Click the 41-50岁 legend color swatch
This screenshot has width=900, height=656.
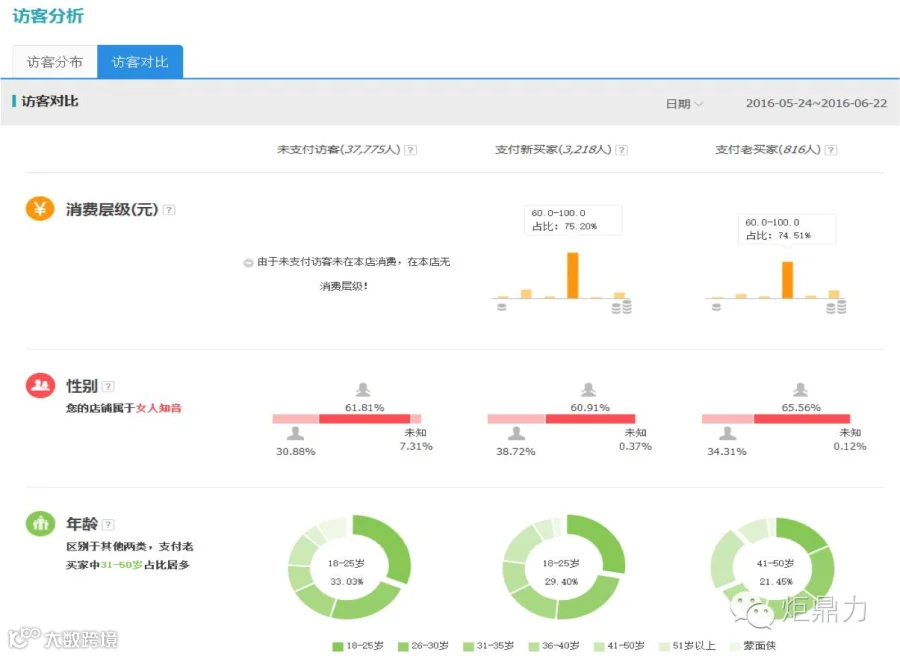click(x=599, y=646)
